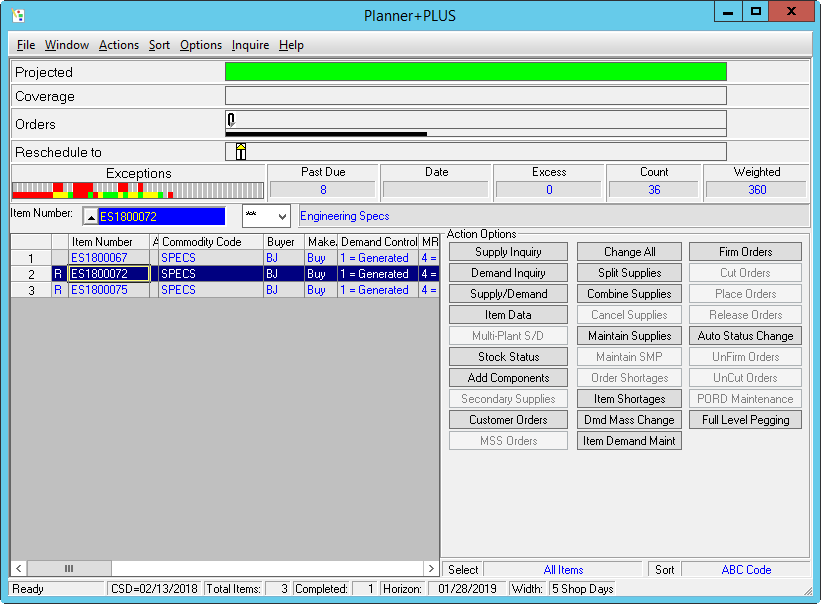Click the horizontal scrollbar right arrow
The width and height of the screenshot is (821, 604).
[431, 568]
